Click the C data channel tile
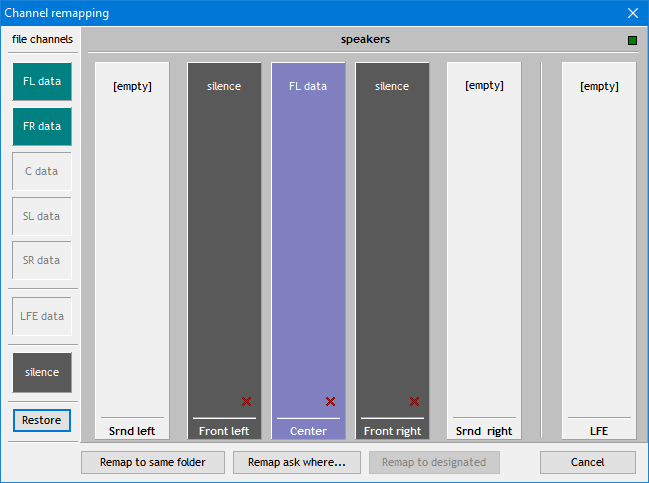 (42, 171)
